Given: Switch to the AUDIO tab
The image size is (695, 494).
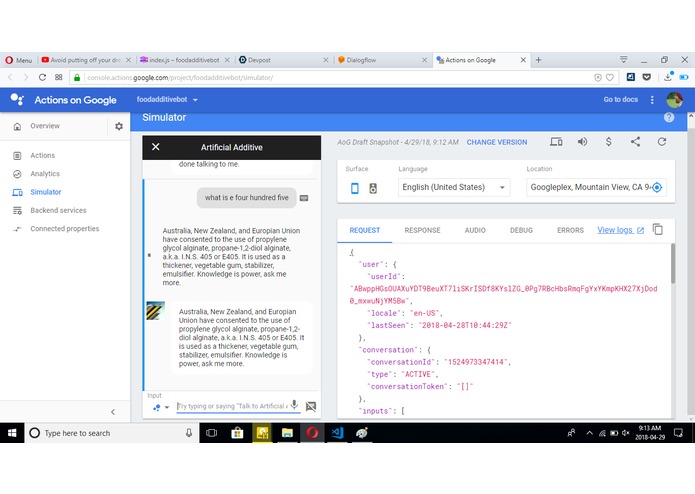Looking at the screenshot, I should pyautogui.click(x=475, y=230).
